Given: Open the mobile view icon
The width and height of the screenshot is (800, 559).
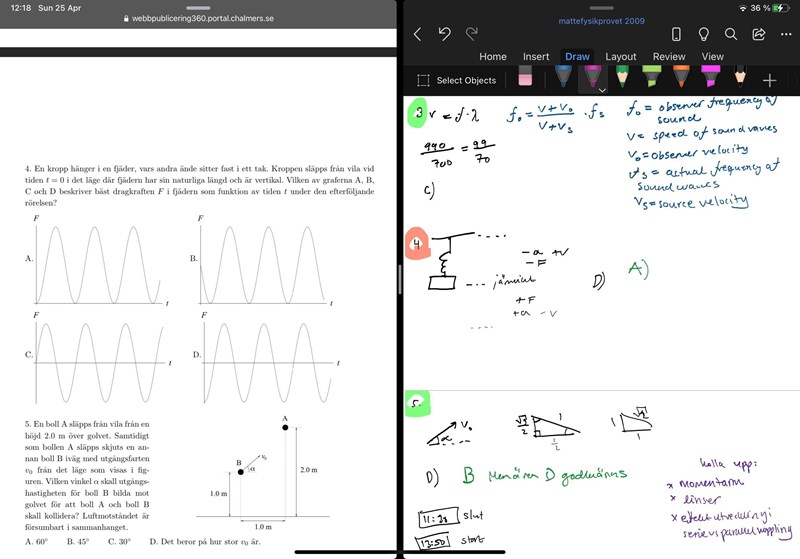Looking at the screenshot, I should [x=676, y=34].
